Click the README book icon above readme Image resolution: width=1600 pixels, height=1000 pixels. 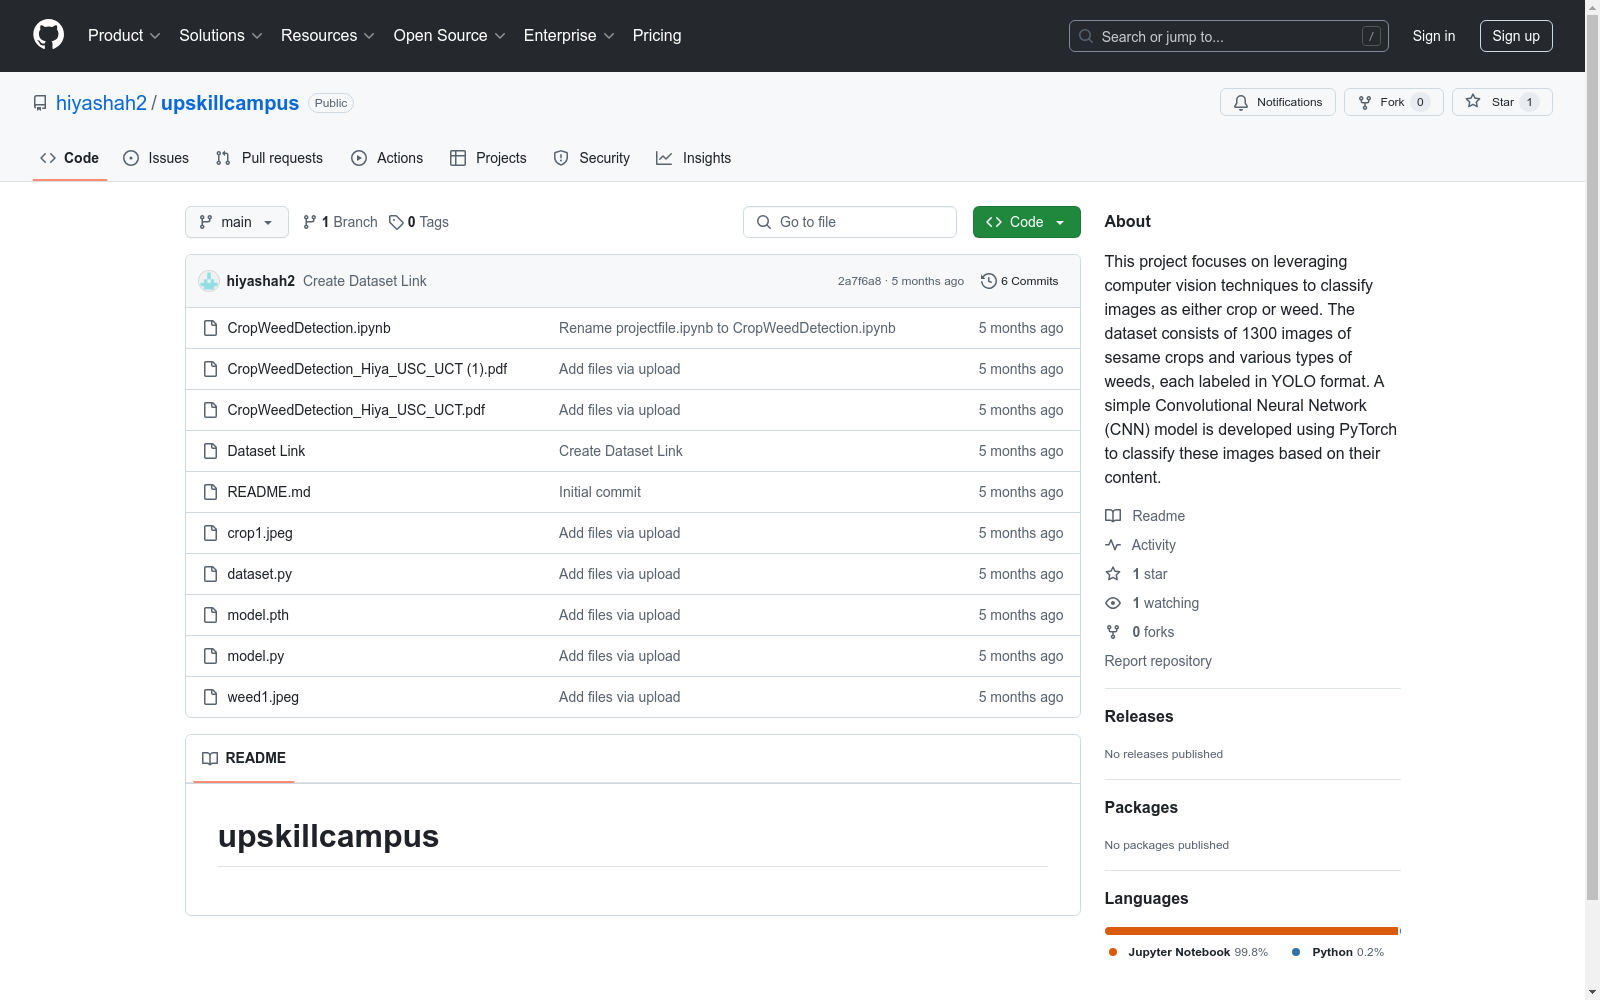pos(210,758)
